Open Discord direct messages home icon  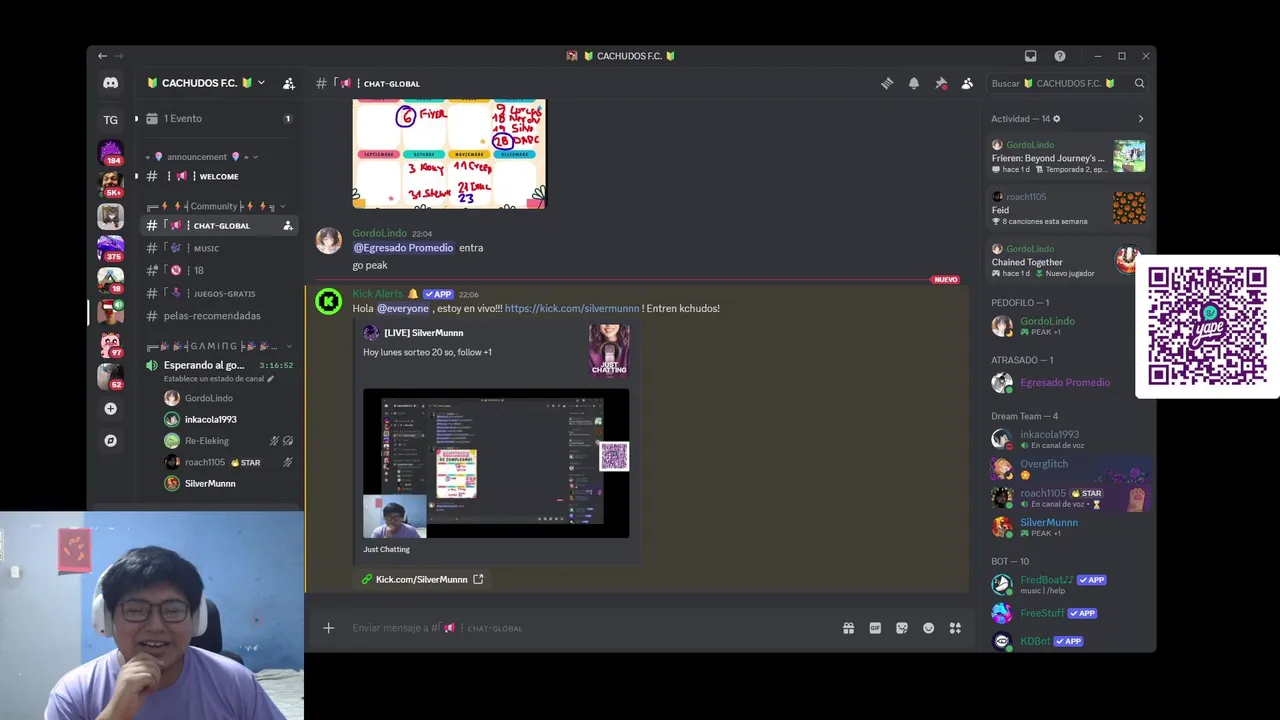pos(110,83)
